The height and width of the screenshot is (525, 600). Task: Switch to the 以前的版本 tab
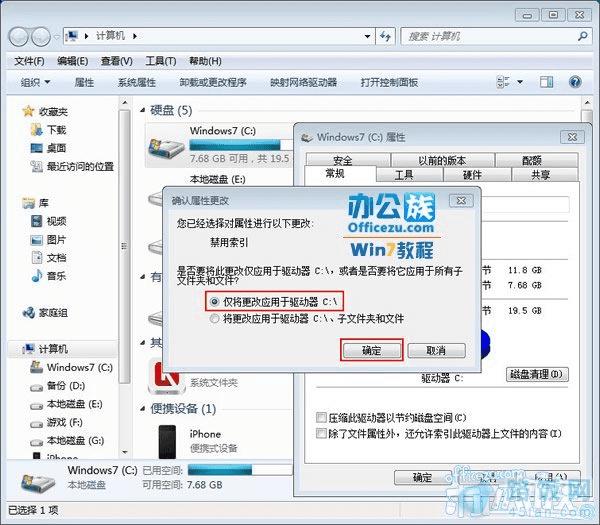point(442,160)
